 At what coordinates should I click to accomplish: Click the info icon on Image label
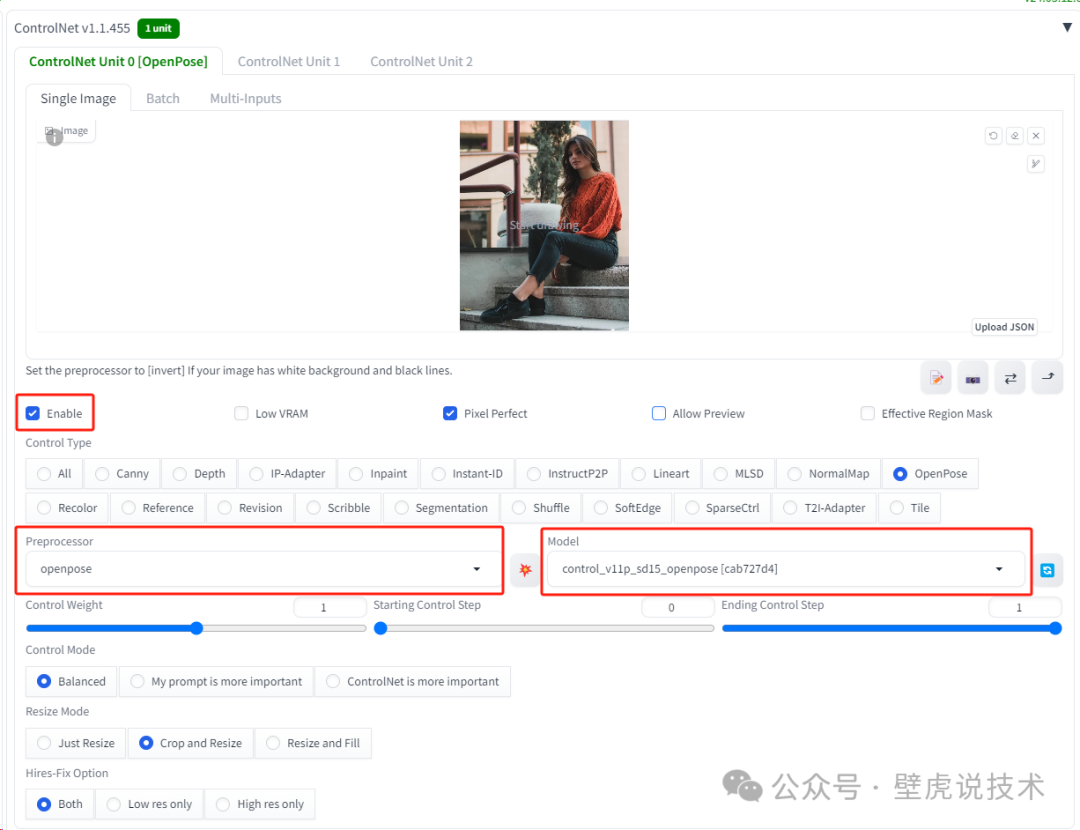(x=54, y=138)
